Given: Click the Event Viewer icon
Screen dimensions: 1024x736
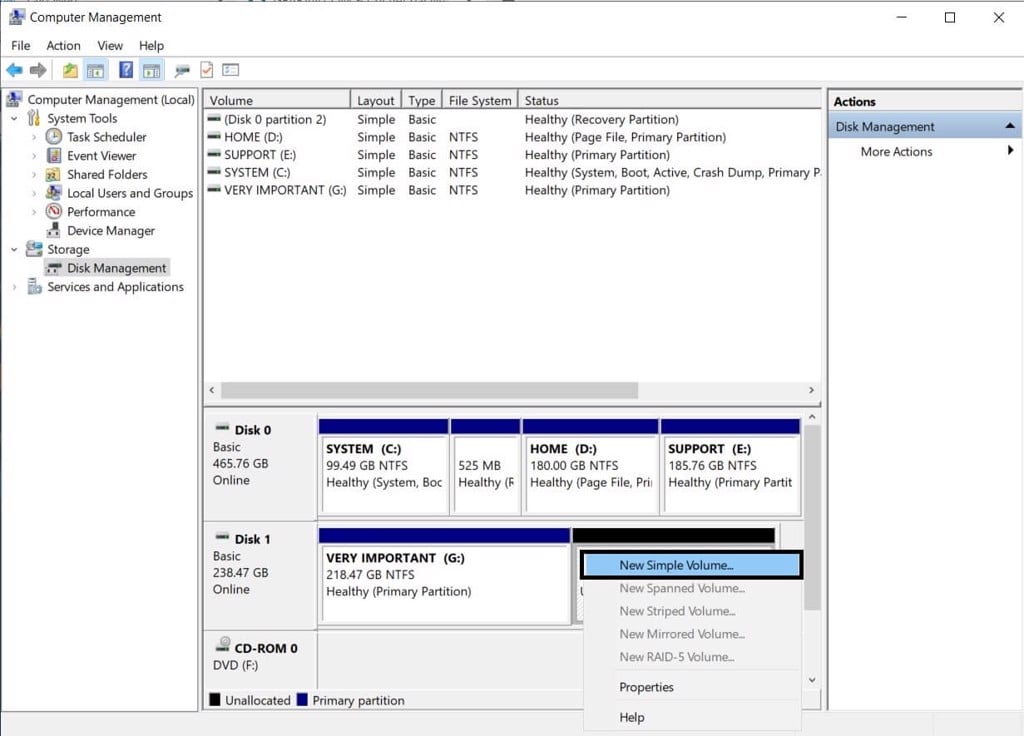Looking at the screenshot, I should (54, 155).
